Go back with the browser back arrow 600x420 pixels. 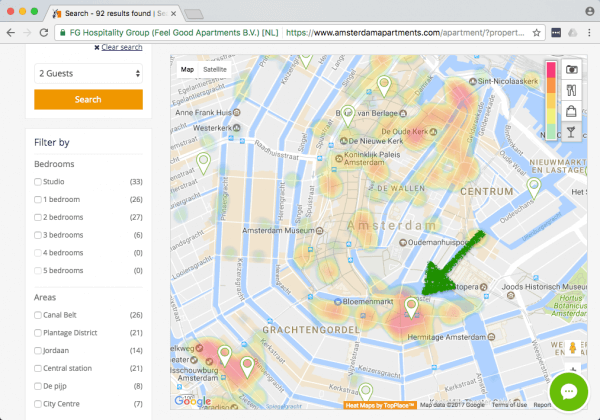(11, 33)
